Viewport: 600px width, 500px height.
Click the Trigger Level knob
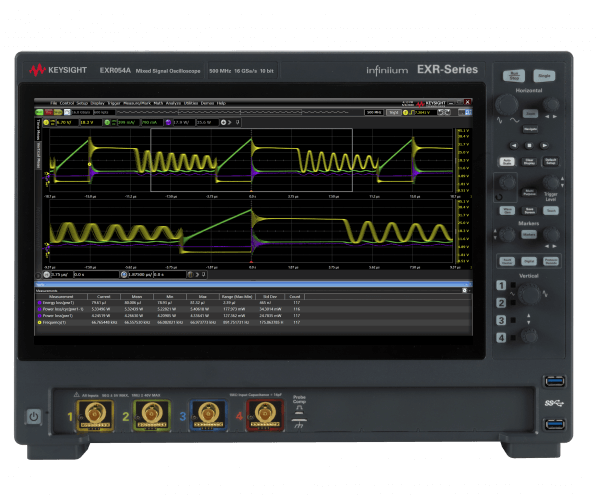tap(551, 183)
